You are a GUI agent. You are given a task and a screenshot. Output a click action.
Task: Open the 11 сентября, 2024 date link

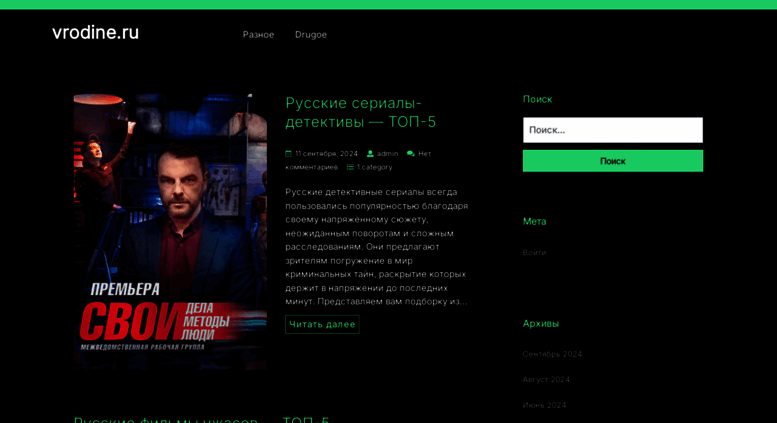tap(326, 154)
